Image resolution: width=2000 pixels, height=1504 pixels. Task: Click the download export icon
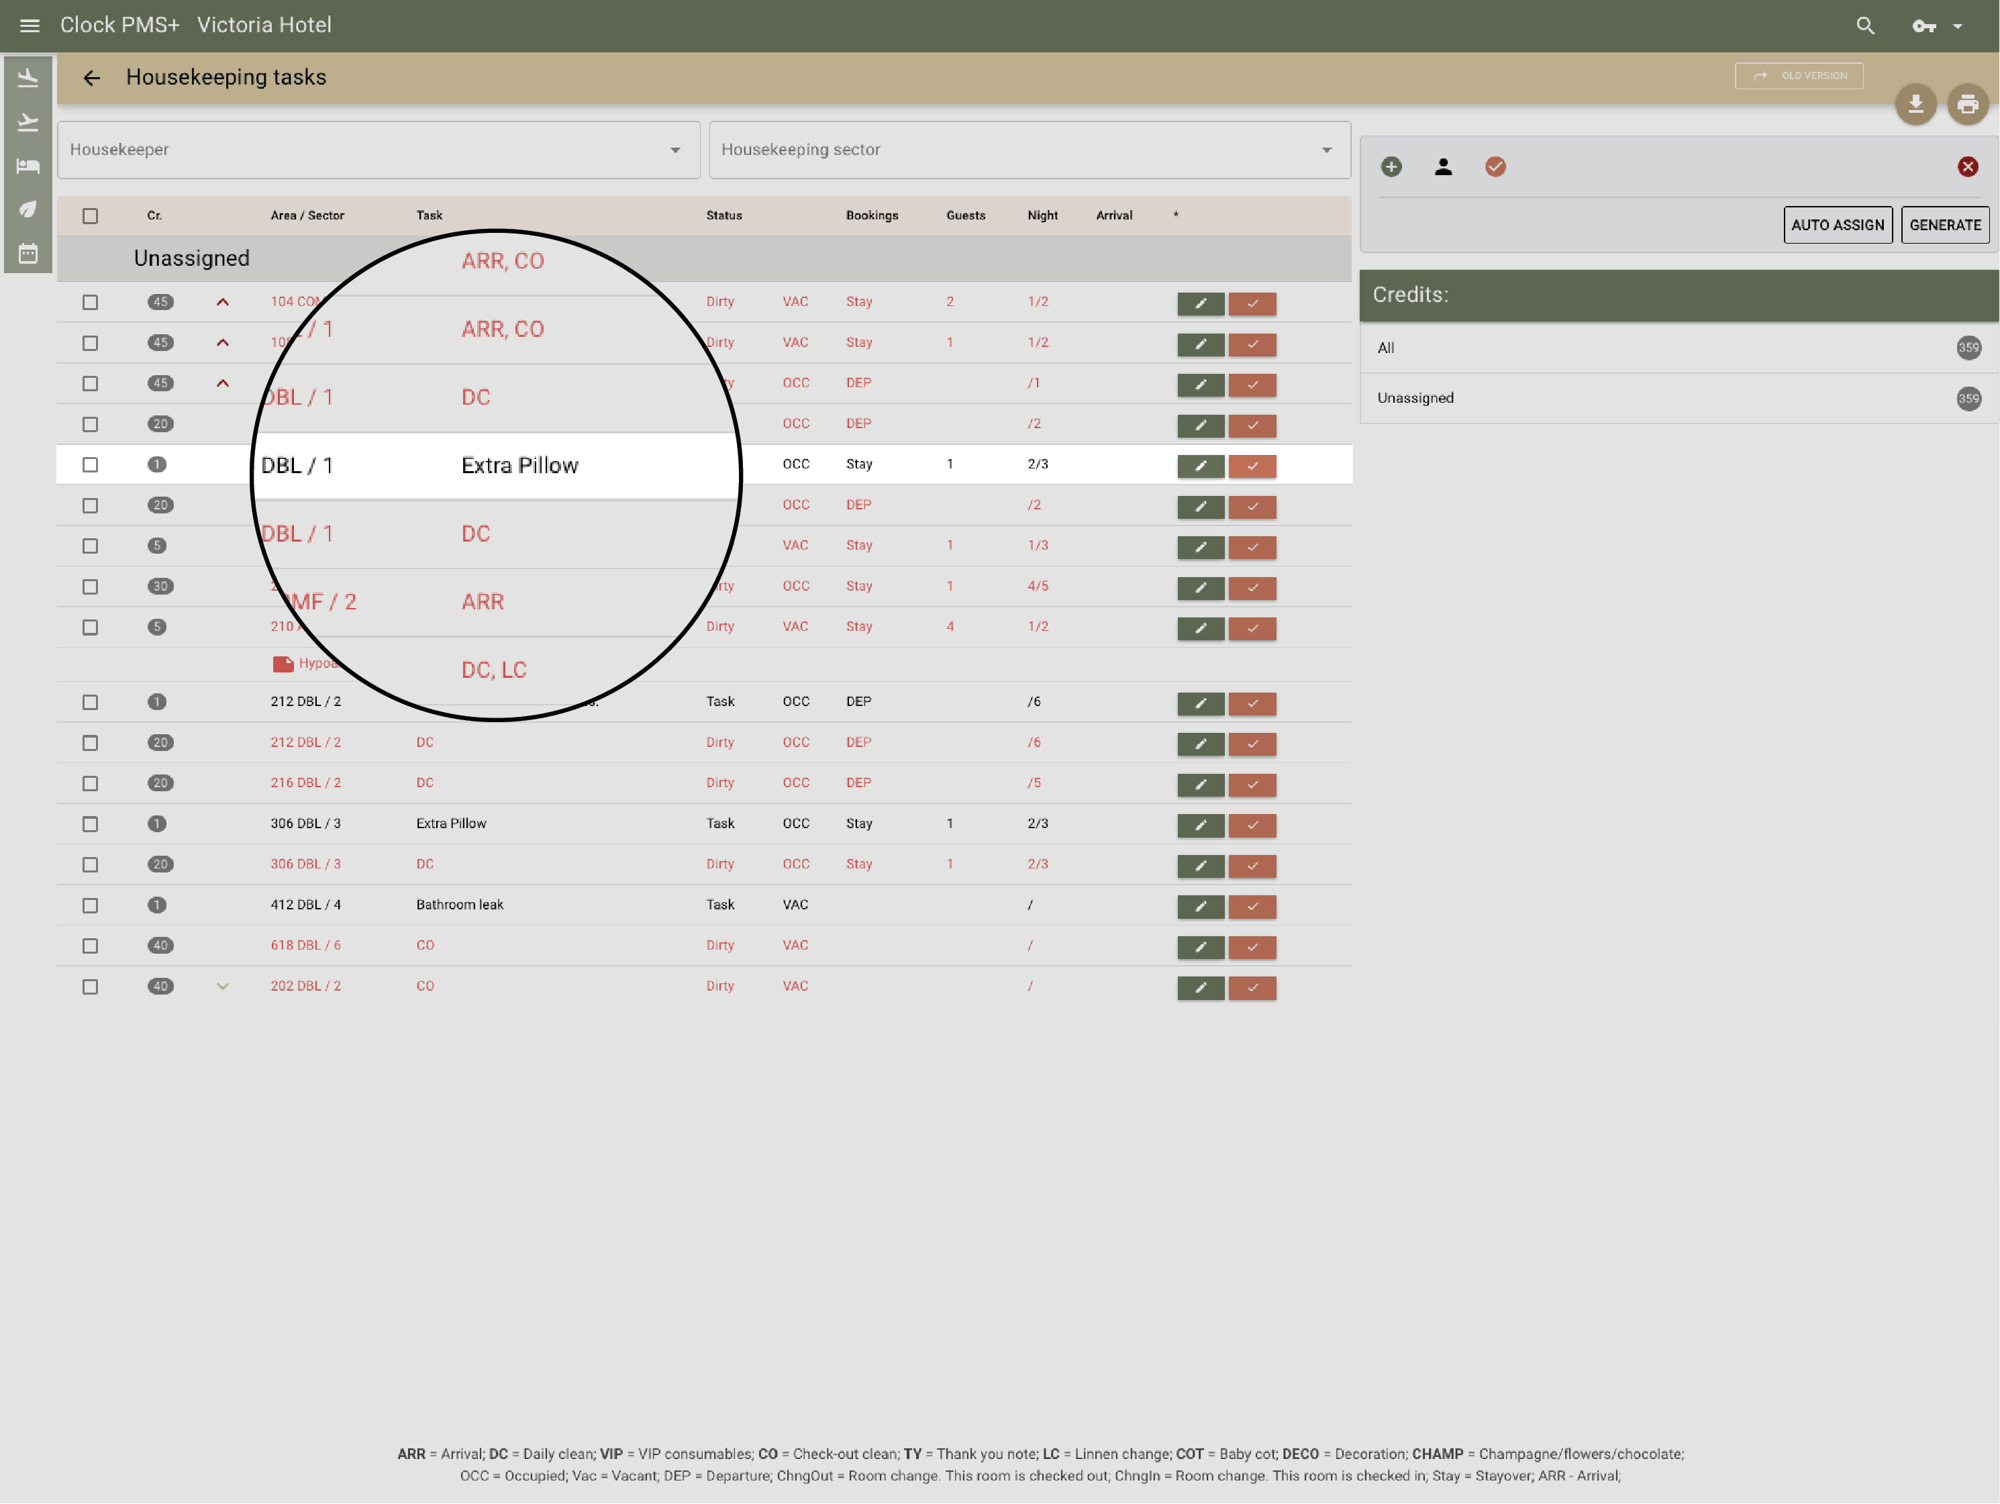coord(1915,104)
